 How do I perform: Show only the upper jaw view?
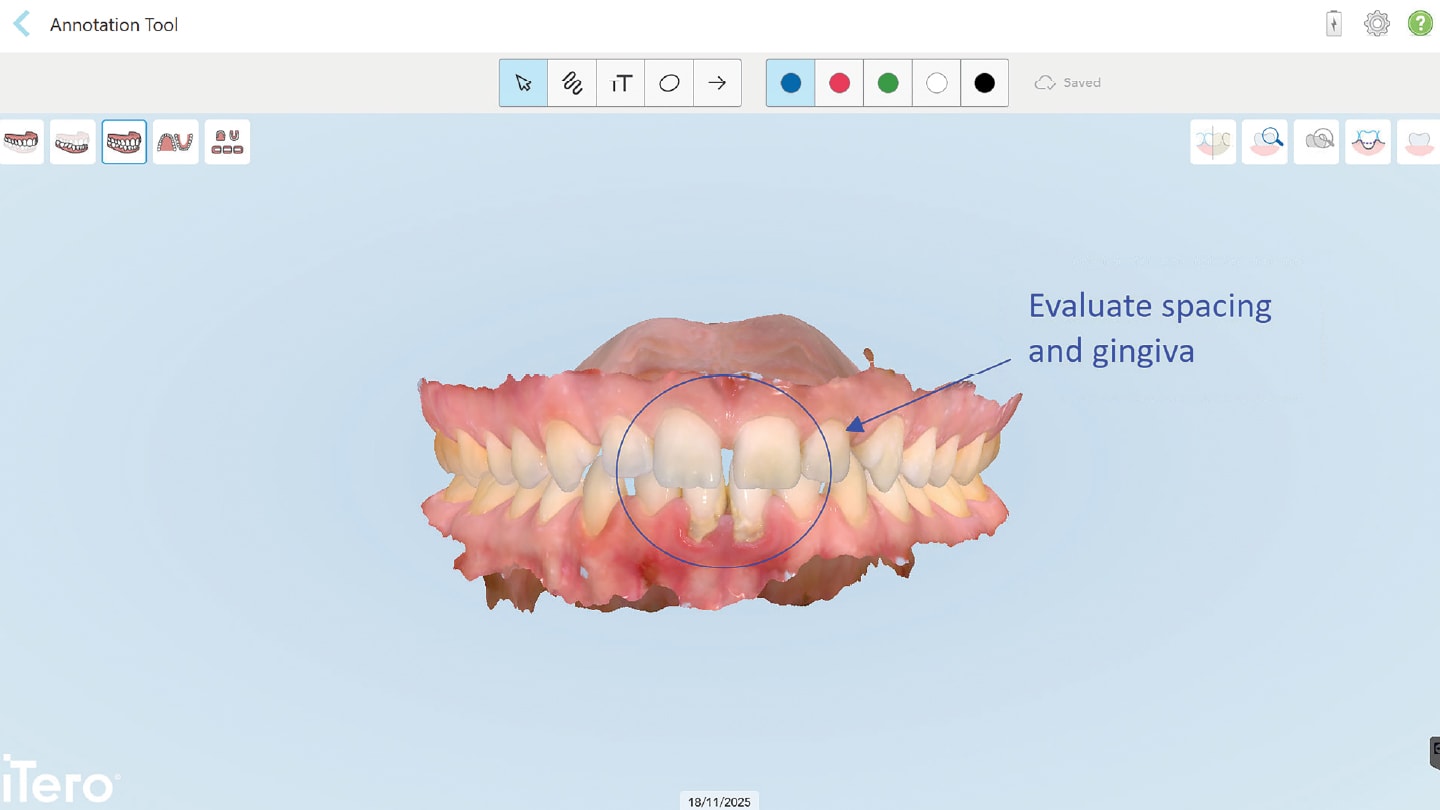click(x=21, y=142)
